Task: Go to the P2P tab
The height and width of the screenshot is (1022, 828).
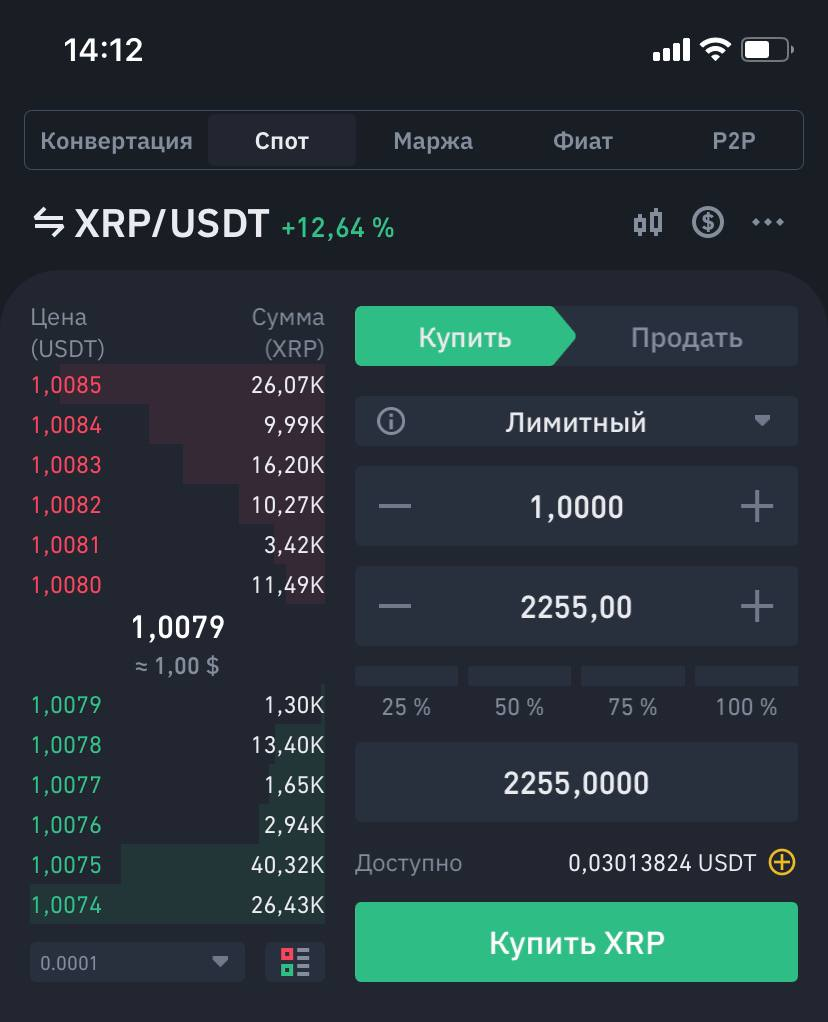Action: (733, 141)
